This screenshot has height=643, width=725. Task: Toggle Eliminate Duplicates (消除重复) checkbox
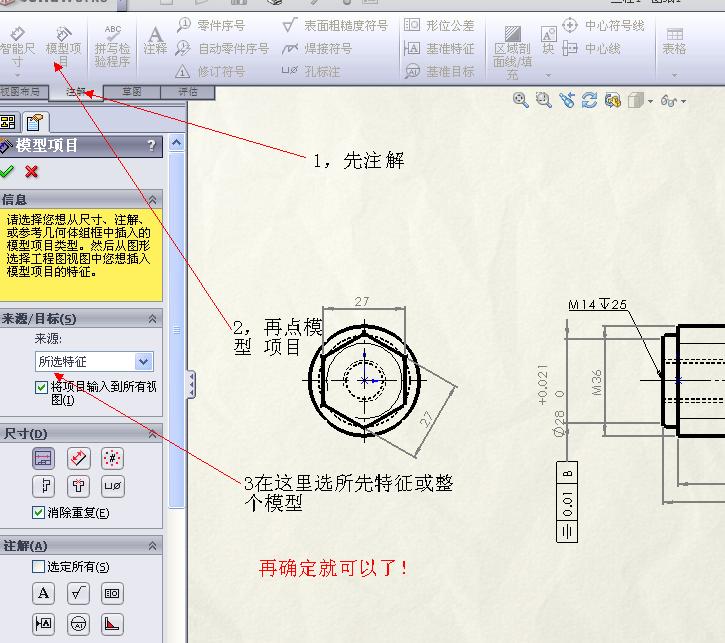click(38, 512)
